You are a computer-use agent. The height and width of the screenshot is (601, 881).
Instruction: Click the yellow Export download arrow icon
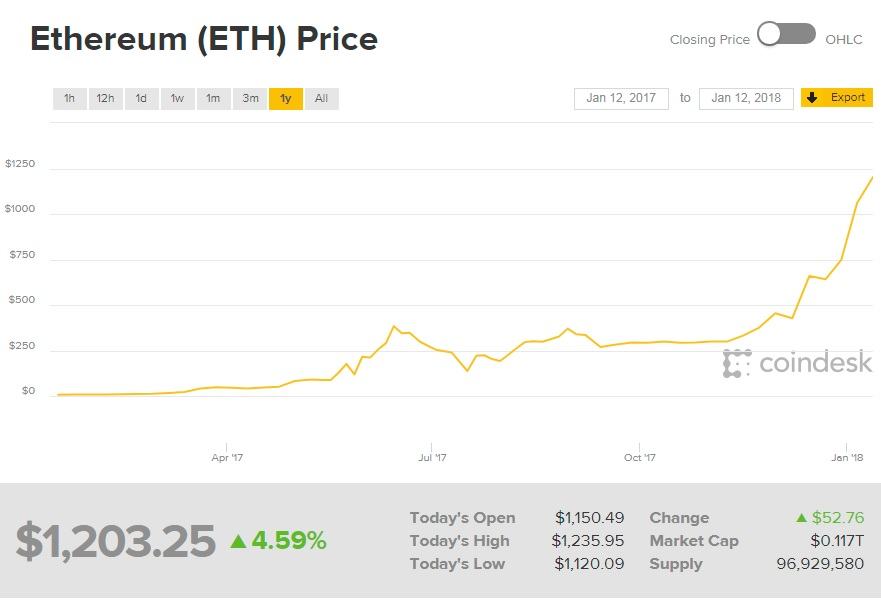point(811,97)
